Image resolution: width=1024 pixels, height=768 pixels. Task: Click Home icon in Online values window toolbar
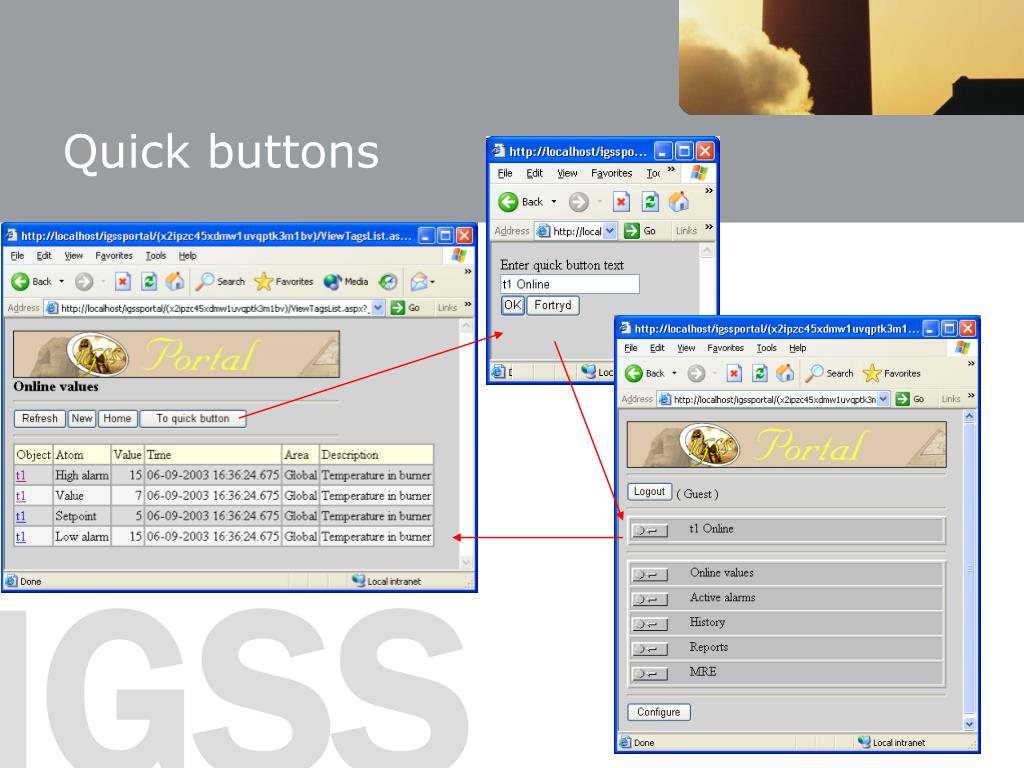[x=174, y=281]
